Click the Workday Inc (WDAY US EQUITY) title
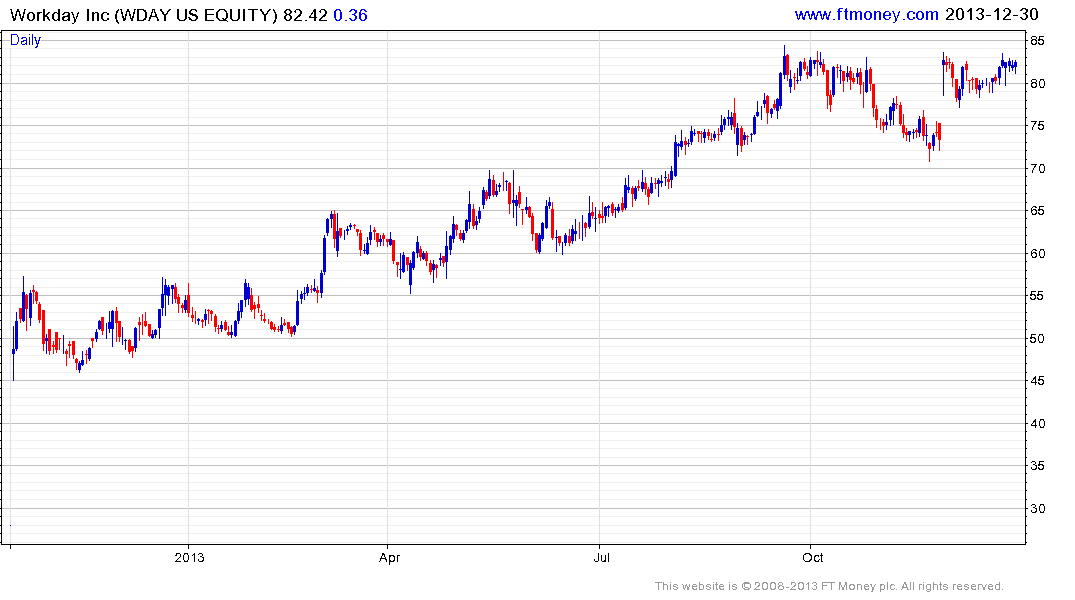 (x=144, y=15)
